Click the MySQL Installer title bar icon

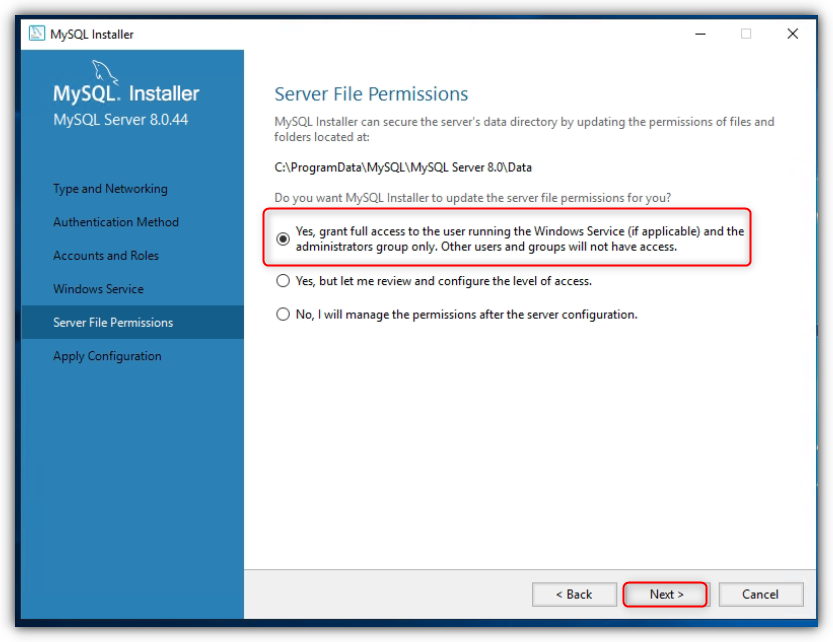point(37,33)
